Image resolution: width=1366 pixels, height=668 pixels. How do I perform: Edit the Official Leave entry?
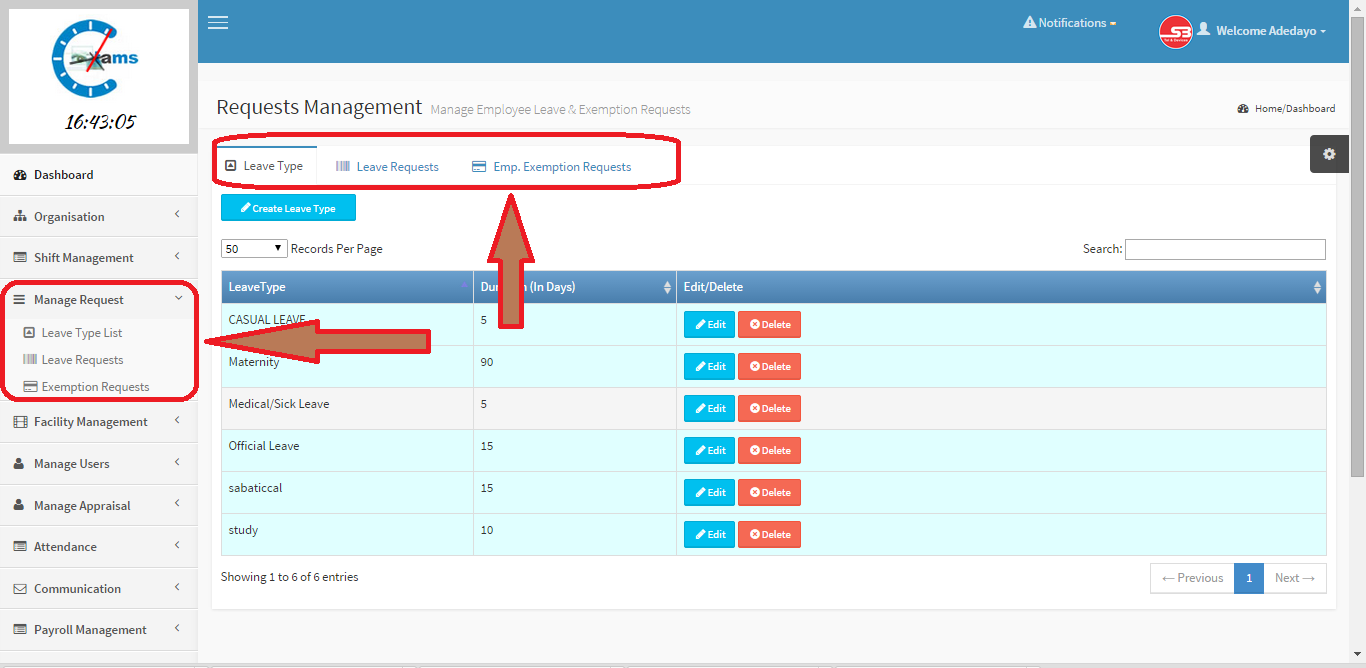click(x=709, y=451)
